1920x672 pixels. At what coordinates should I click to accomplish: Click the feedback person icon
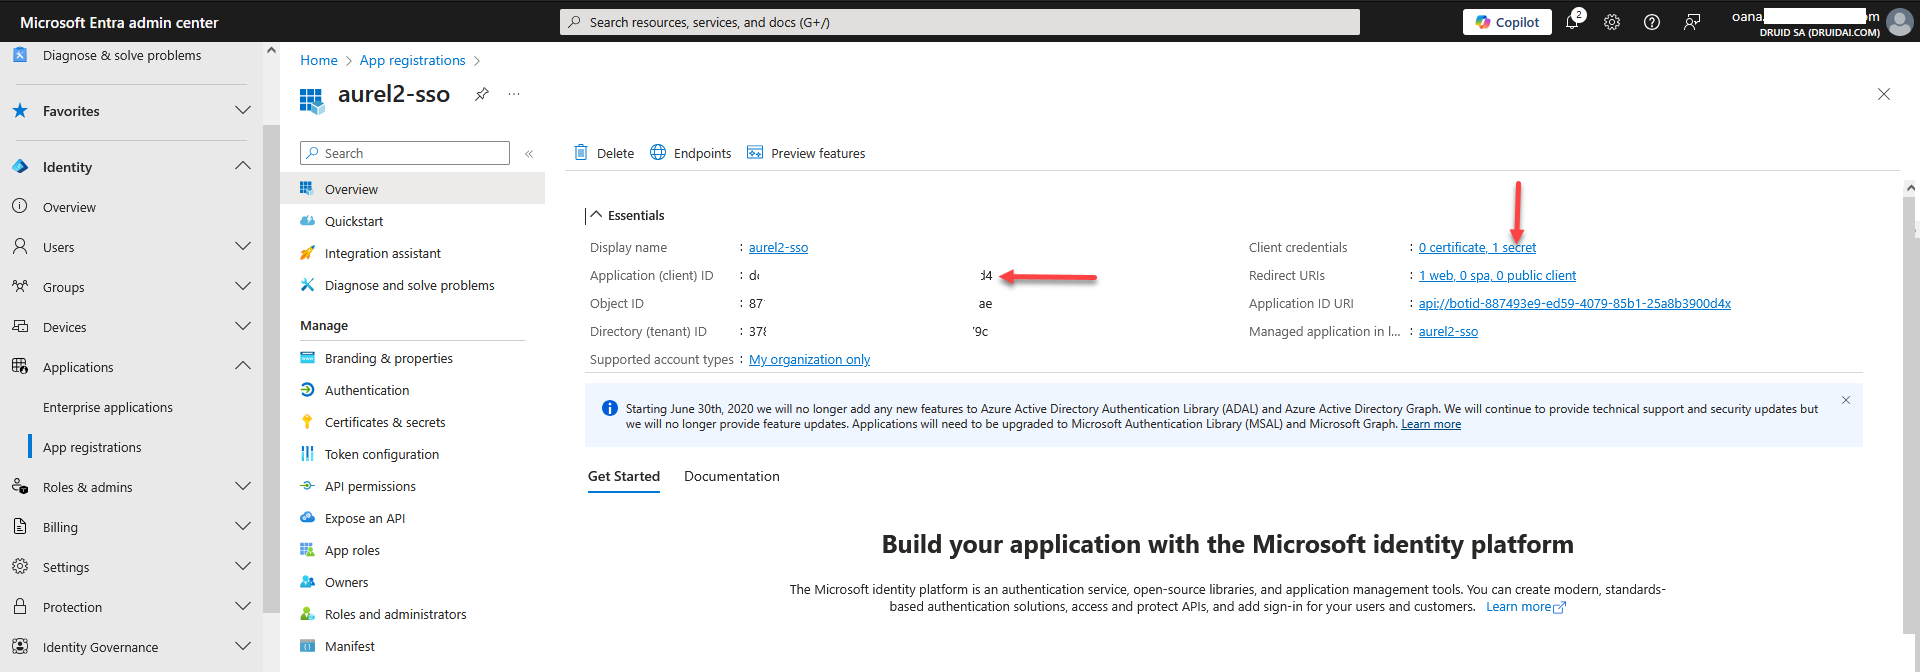point(1692,22)
